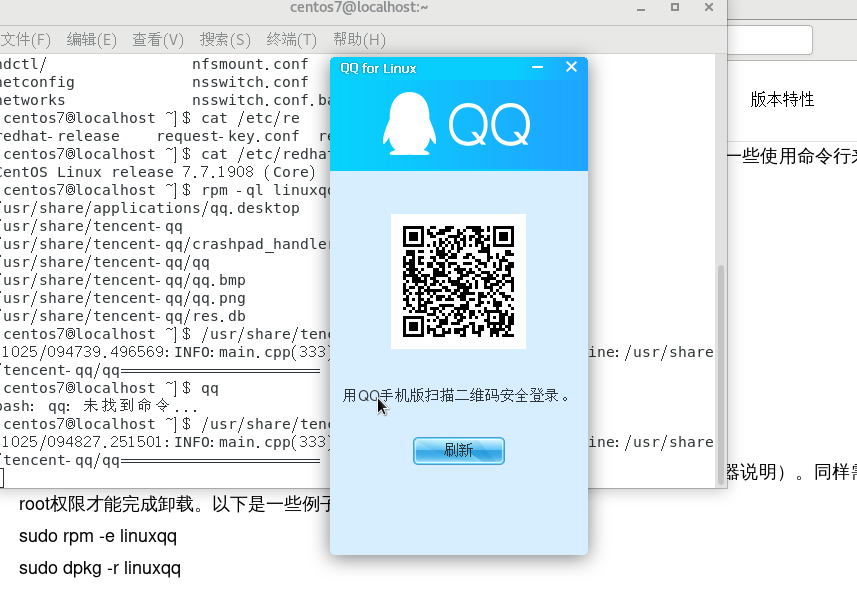The width and height of the screenshot is (857, 593).
Task: Click the terminal vertical scrollbar thumb
Action: pyautogui.click(x=721, y=374)
